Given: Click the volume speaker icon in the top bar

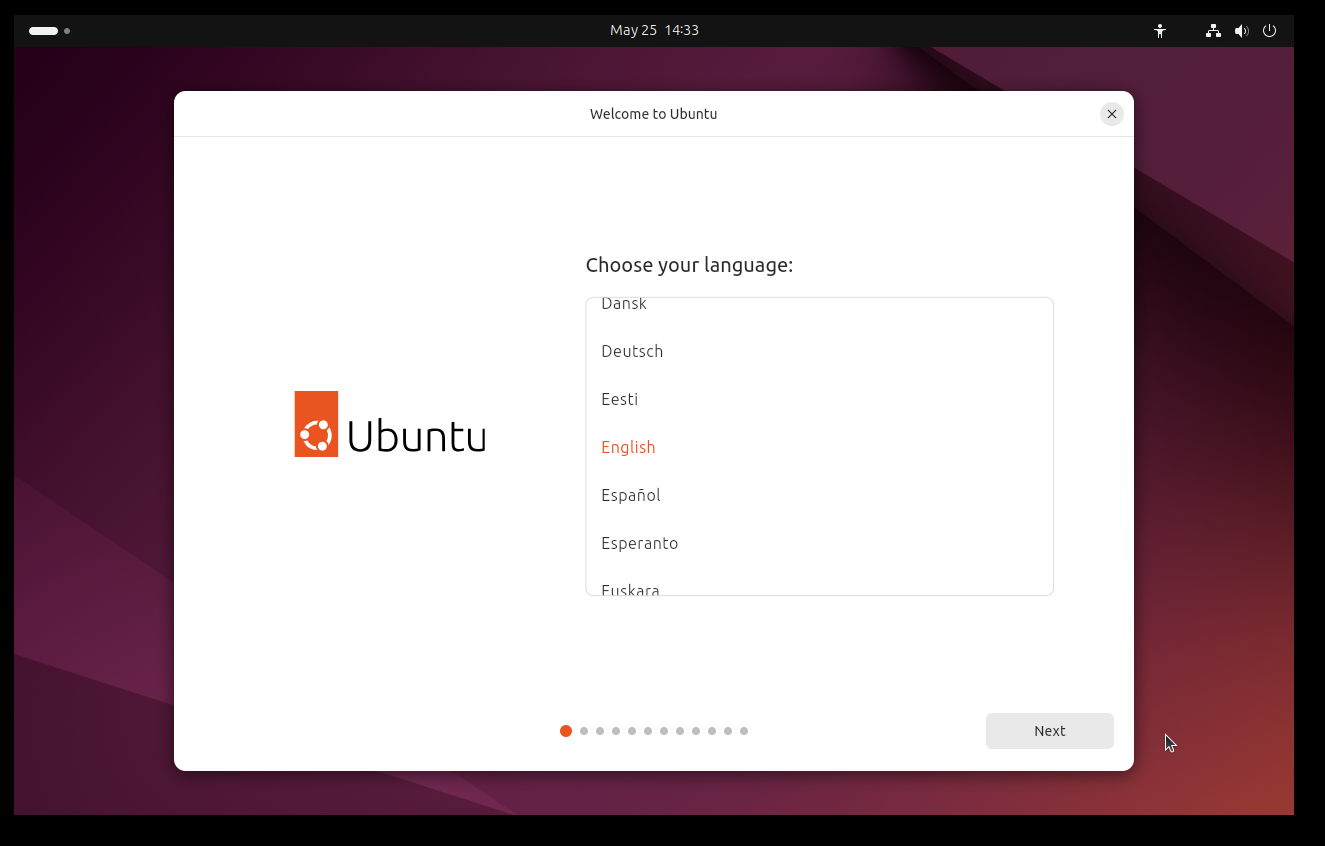Looking at the screenshot, I should (1241, 31).
